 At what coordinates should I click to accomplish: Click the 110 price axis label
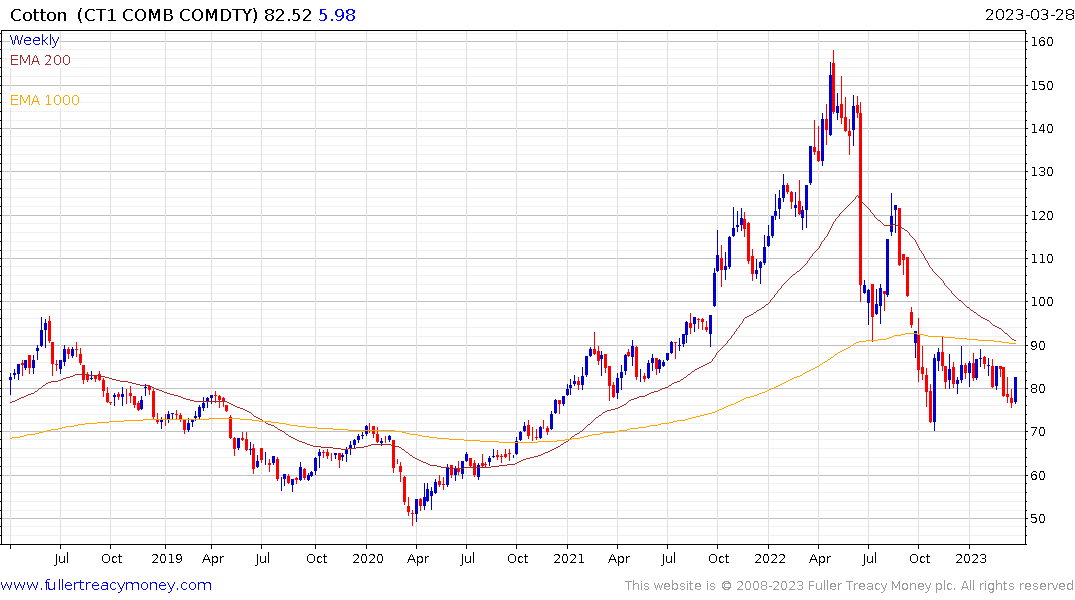coord(1042,259)
